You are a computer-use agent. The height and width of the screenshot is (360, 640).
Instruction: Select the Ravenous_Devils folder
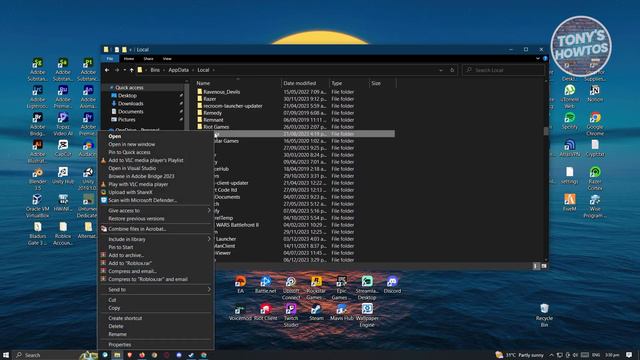[221, 92]
